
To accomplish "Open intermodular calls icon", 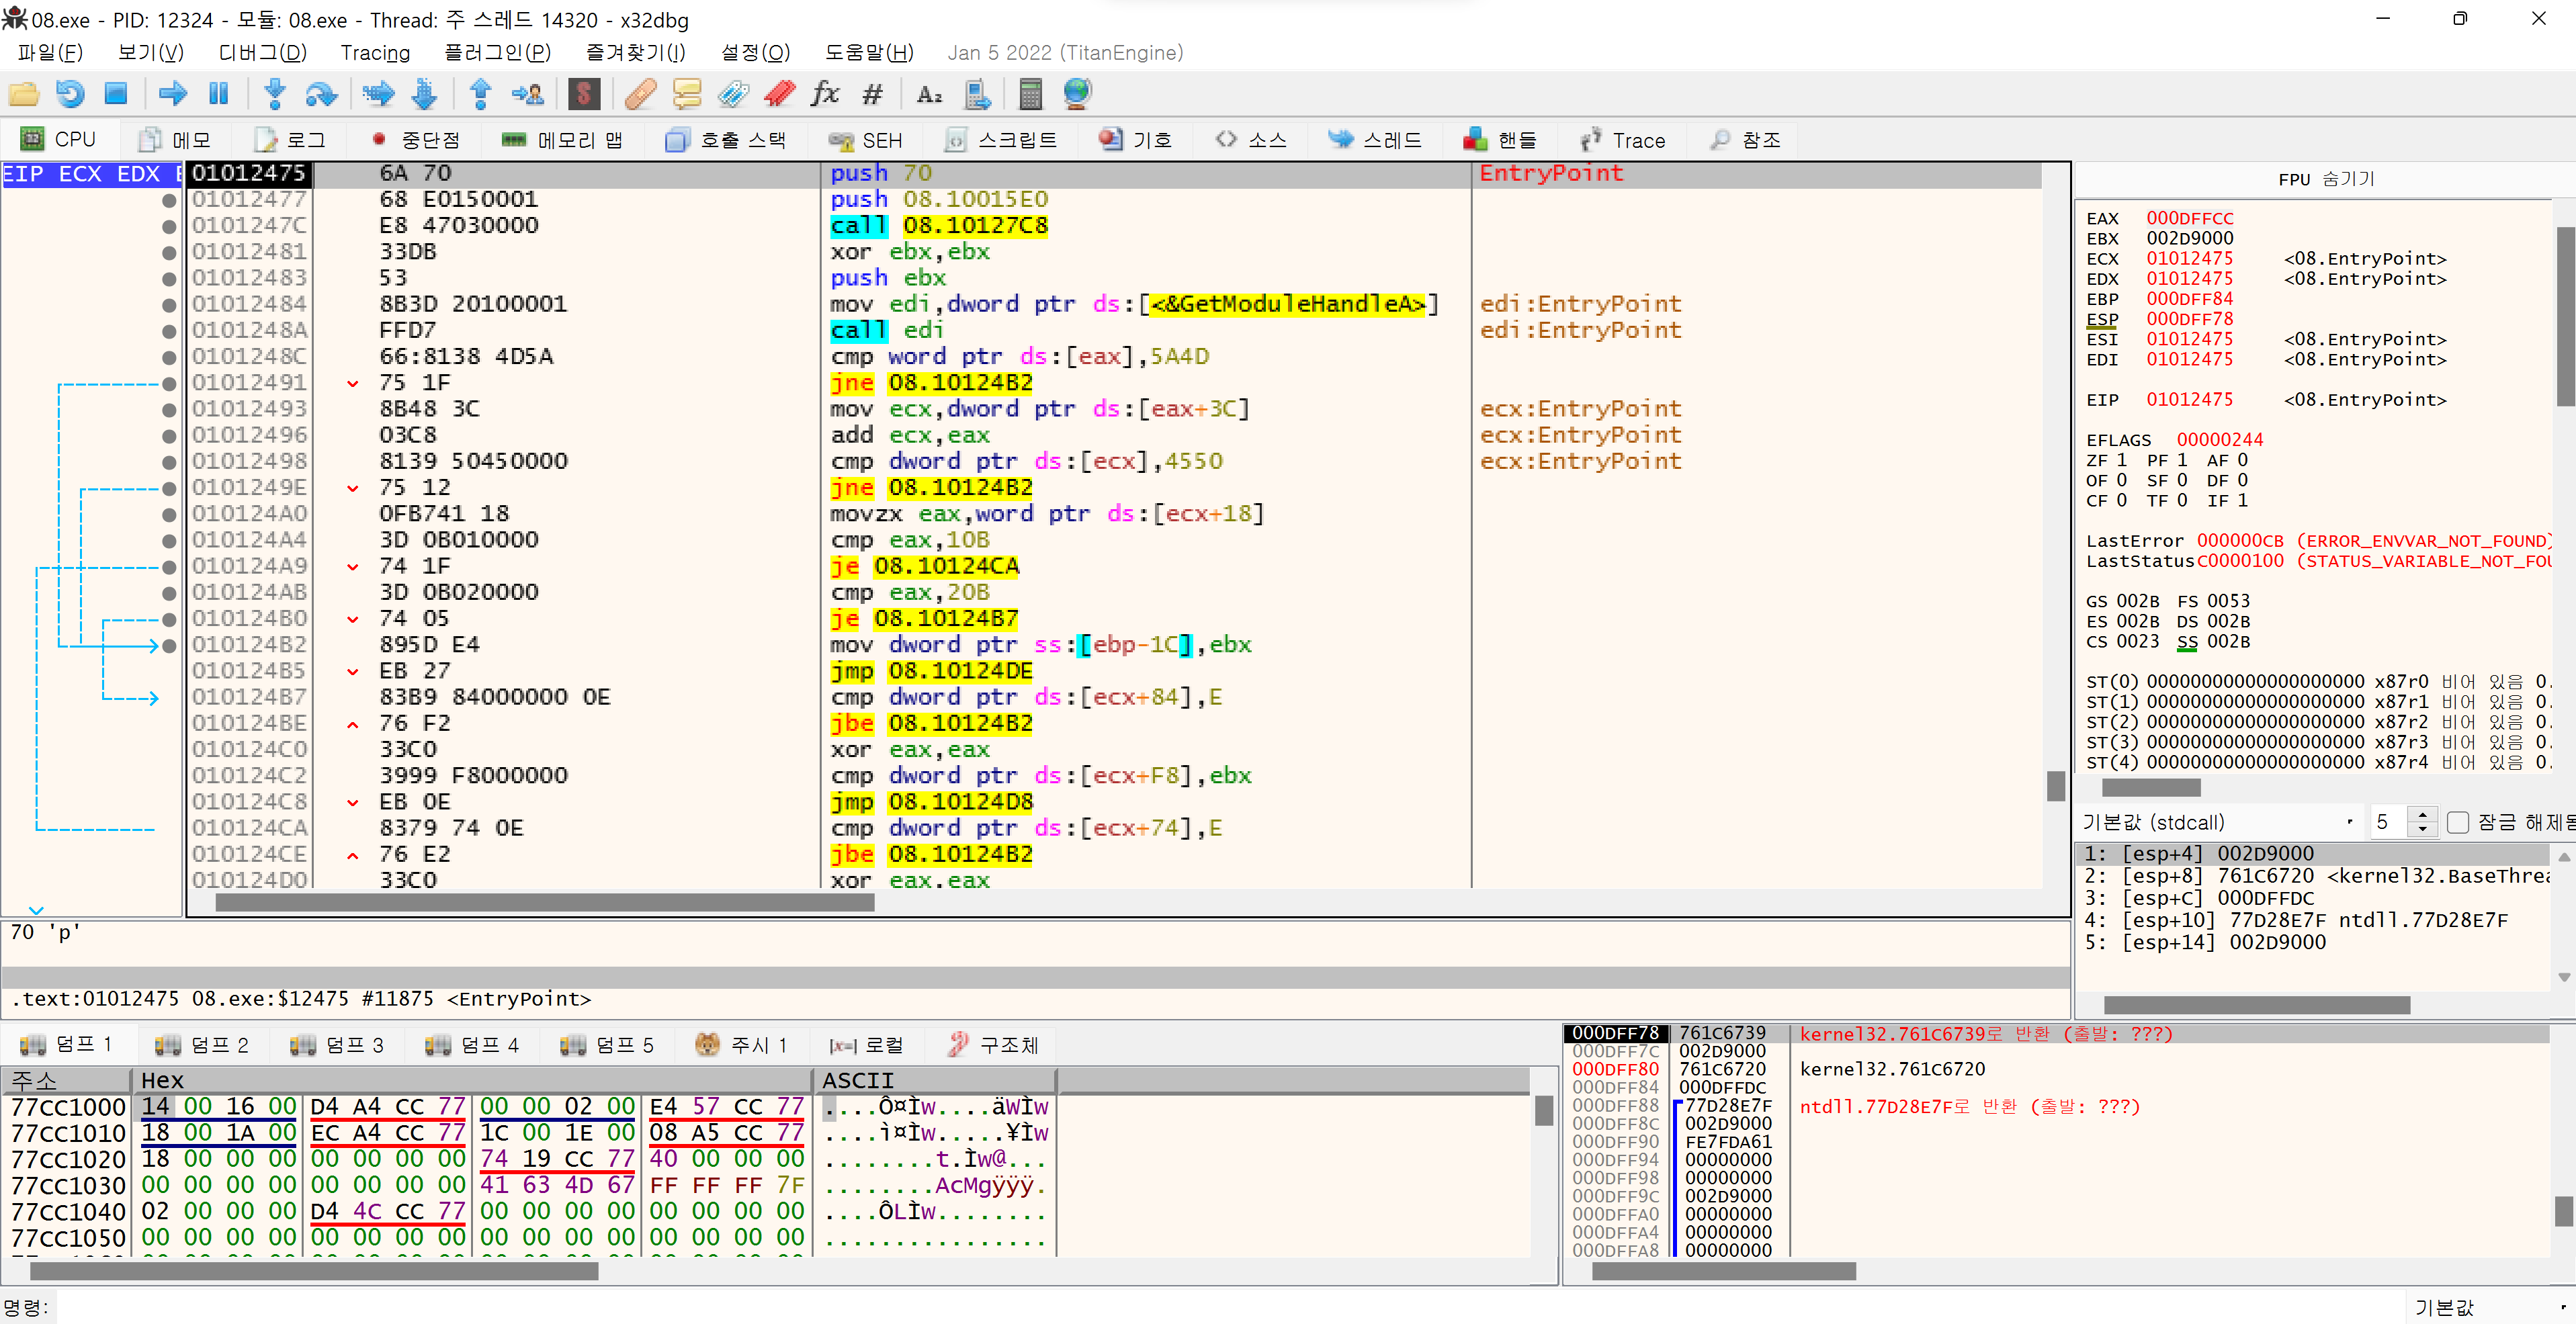I will click(x=977, y=94).
